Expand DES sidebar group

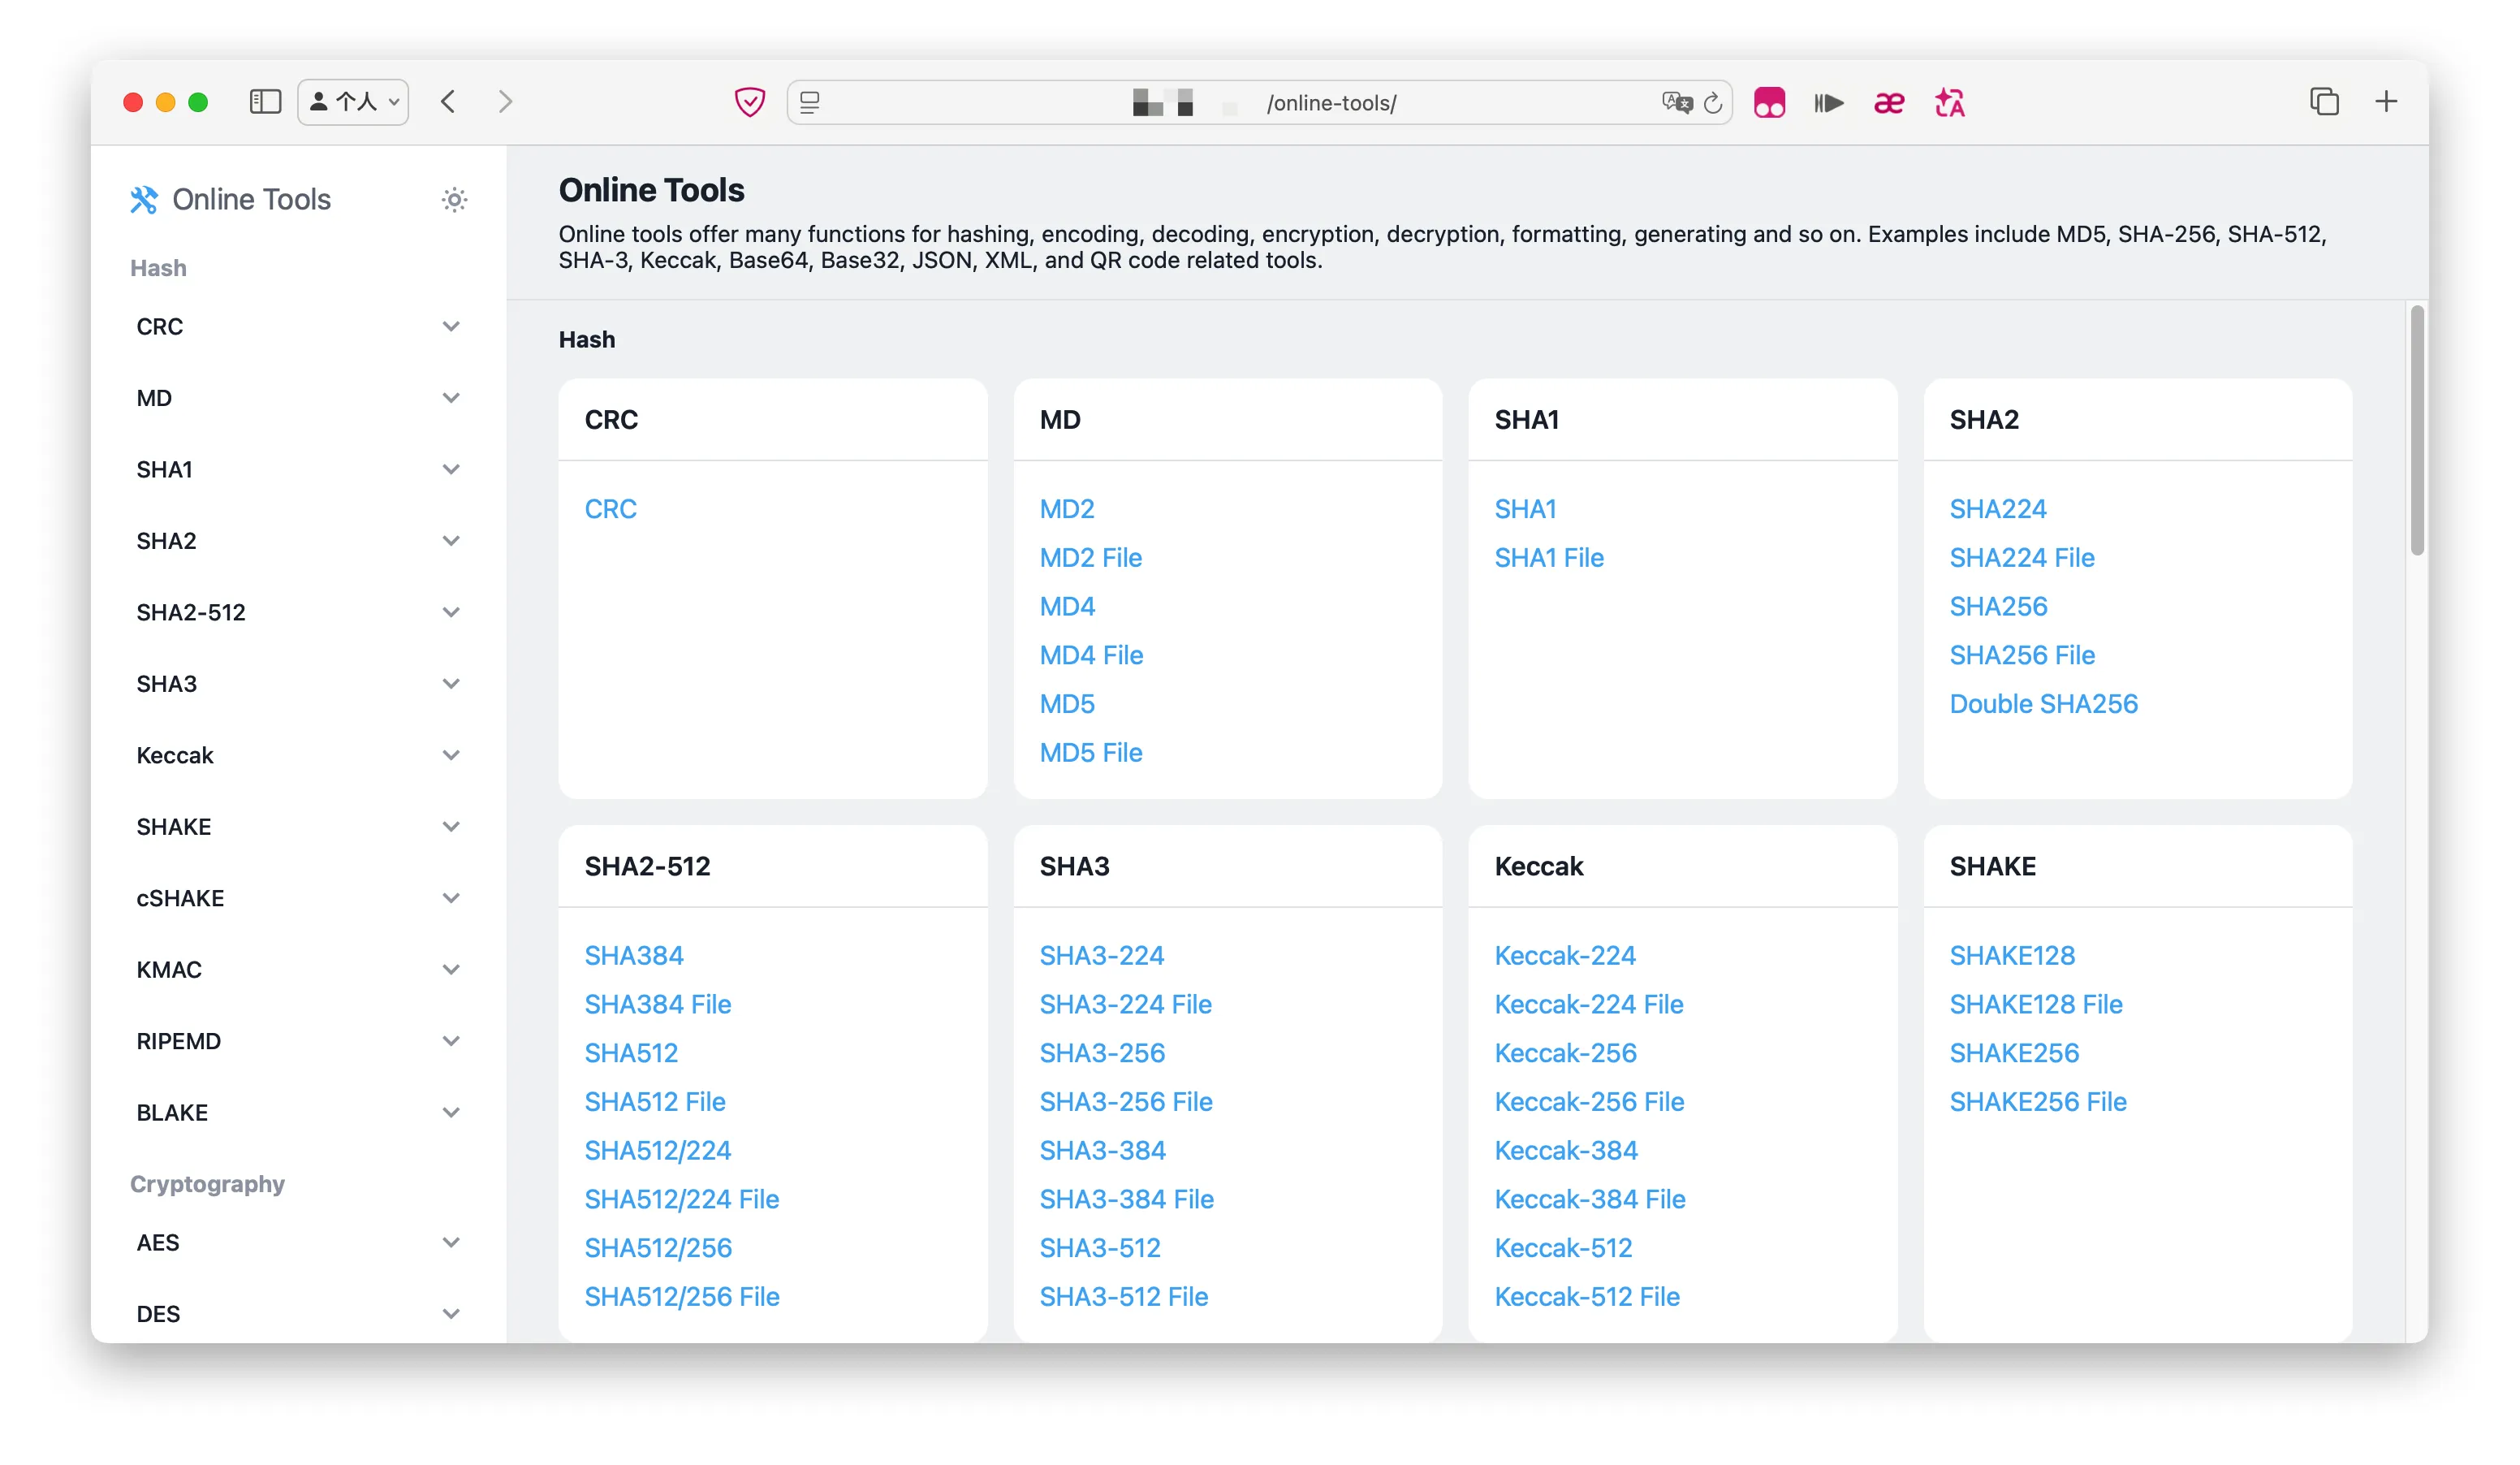tap(297, 1314)
